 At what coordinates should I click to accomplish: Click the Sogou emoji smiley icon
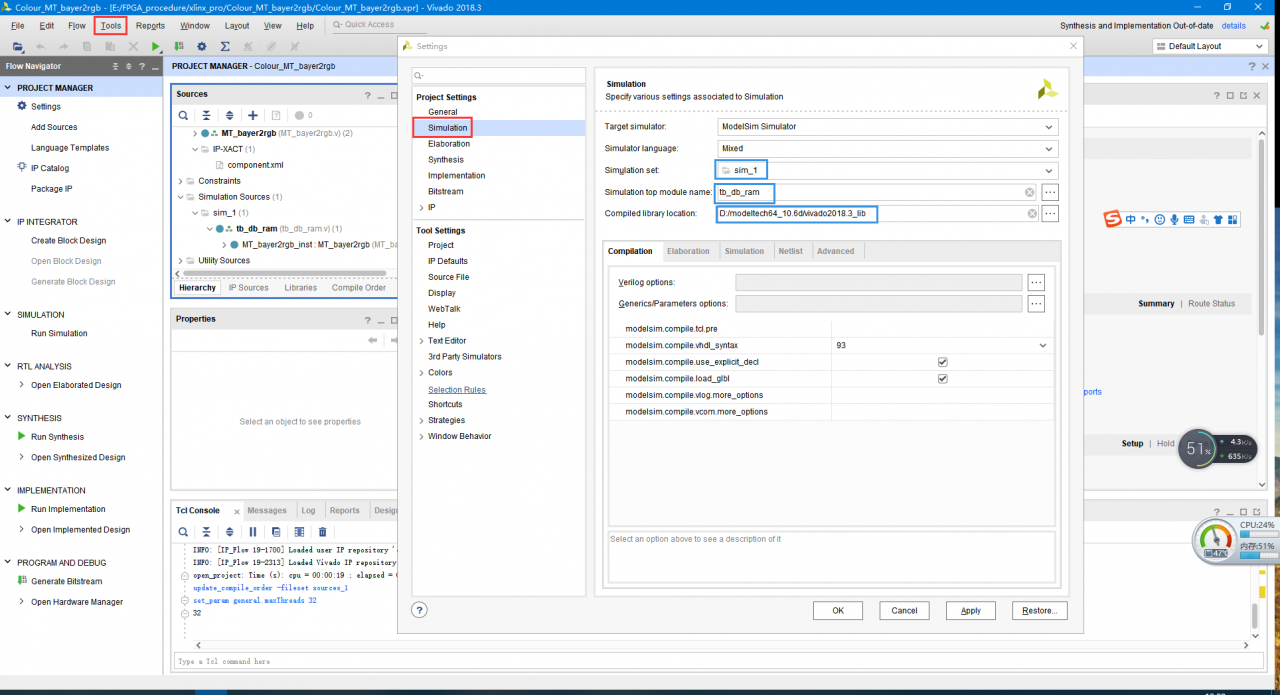pos(1159,219)
